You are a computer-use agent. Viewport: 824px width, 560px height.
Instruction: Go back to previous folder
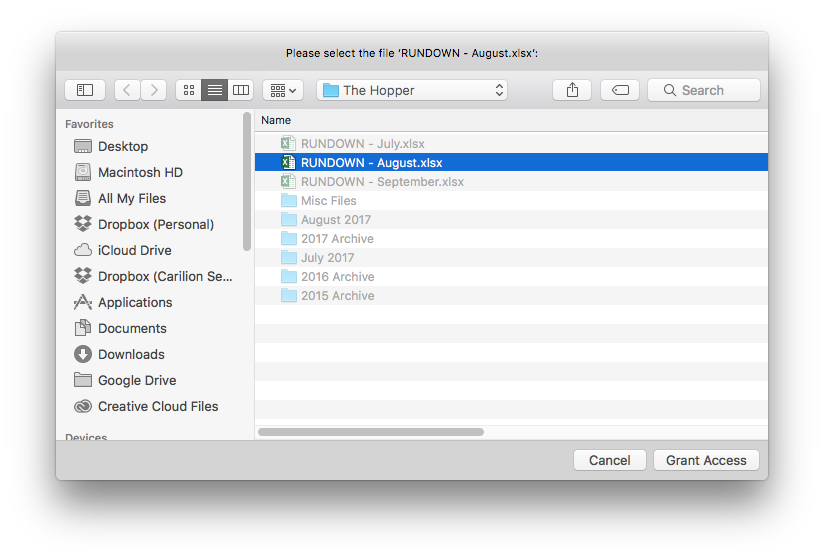(x=127, y=90)
